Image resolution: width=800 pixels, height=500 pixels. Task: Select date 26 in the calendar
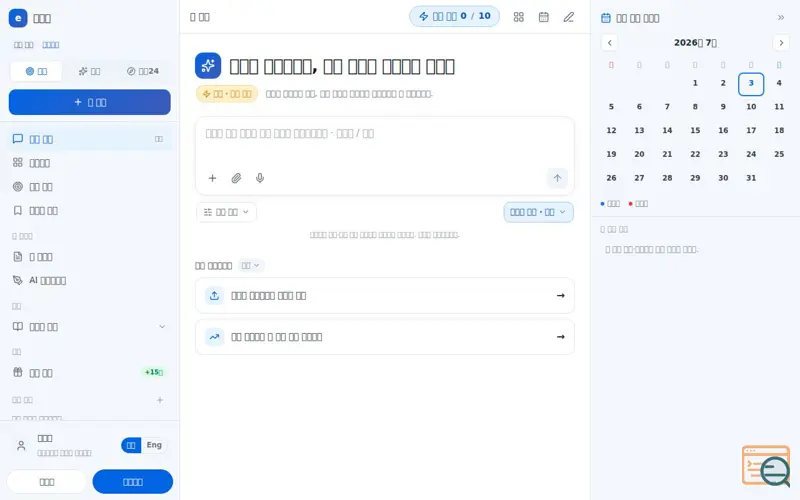(611, 178)
